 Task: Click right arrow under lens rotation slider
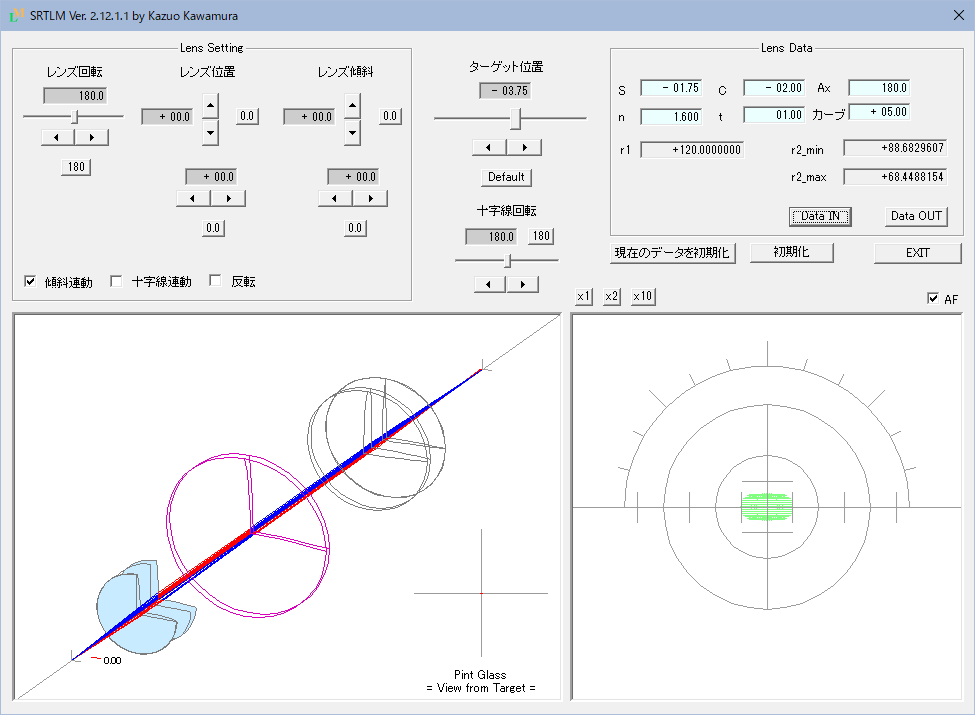[x=92, y=137]
